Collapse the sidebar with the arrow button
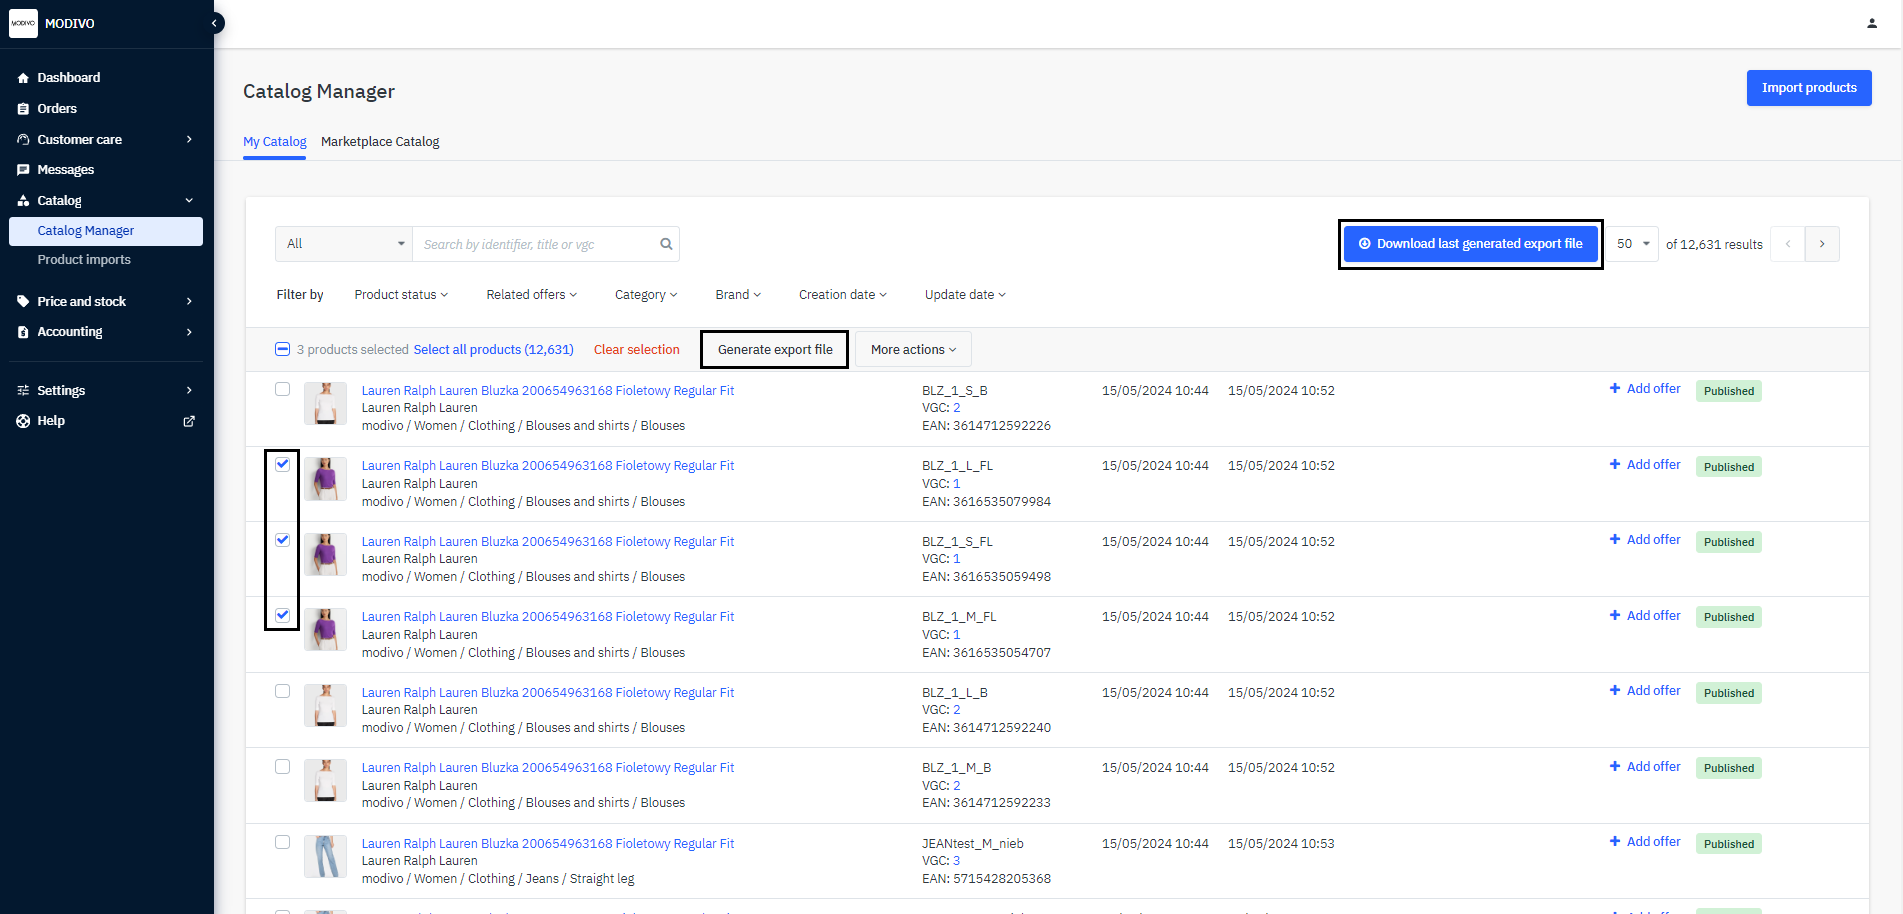Screen dimensions: 1903x914 [214, 23]
